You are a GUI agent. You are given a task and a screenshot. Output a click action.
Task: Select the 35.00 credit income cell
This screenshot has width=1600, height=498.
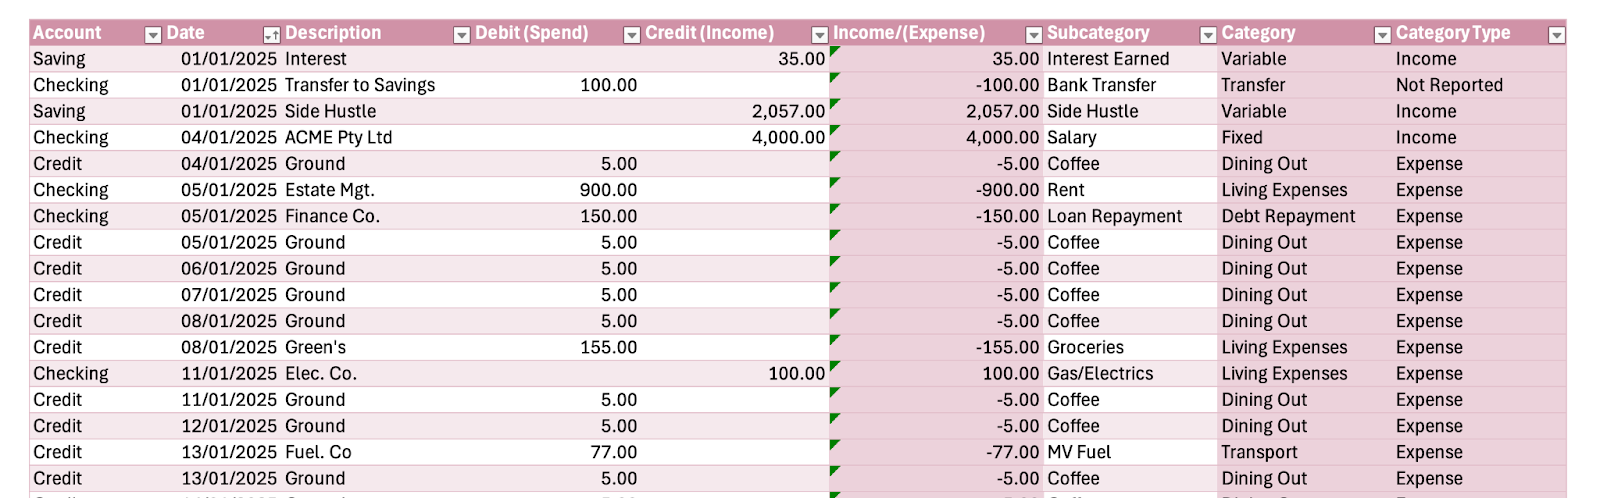coord(736,59)
